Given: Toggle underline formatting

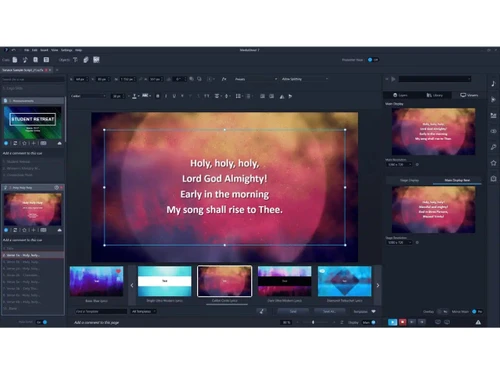Looking at the screenshot, I should 174,96.
